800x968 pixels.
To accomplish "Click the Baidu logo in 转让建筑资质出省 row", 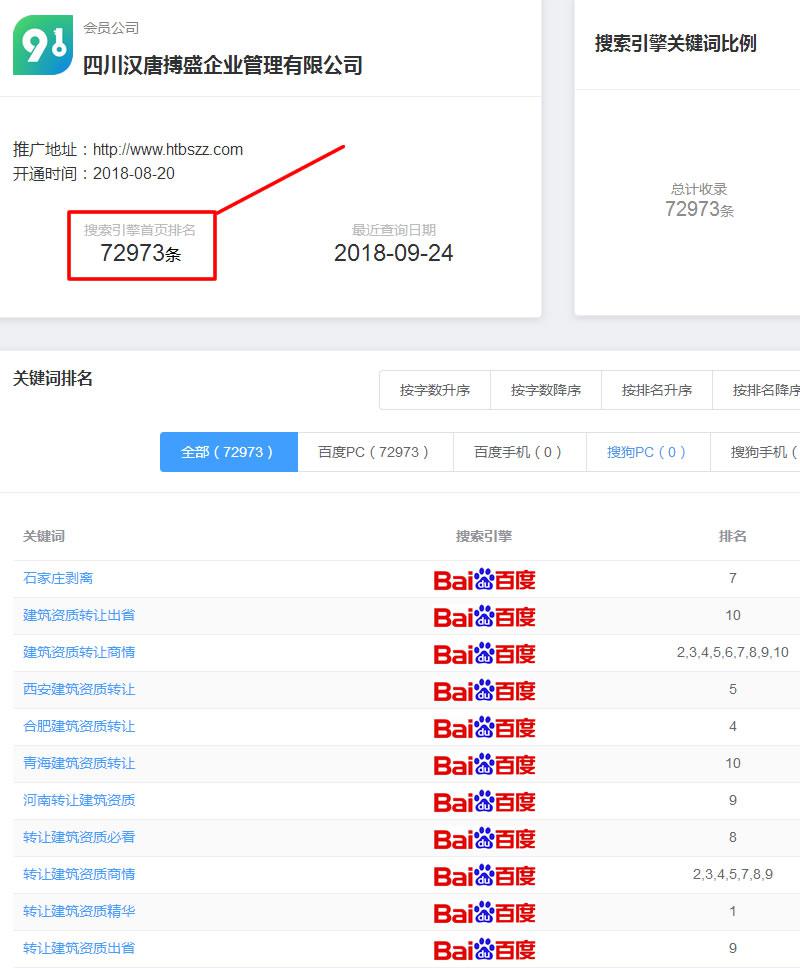I will 485,950.
